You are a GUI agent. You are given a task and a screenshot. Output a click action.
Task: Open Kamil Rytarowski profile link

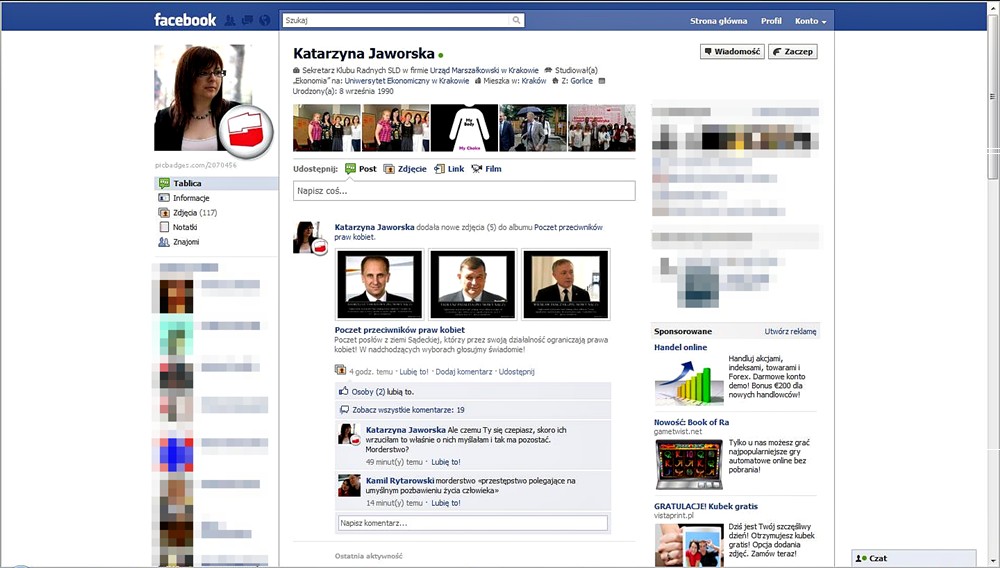click(x=400, y=481)
